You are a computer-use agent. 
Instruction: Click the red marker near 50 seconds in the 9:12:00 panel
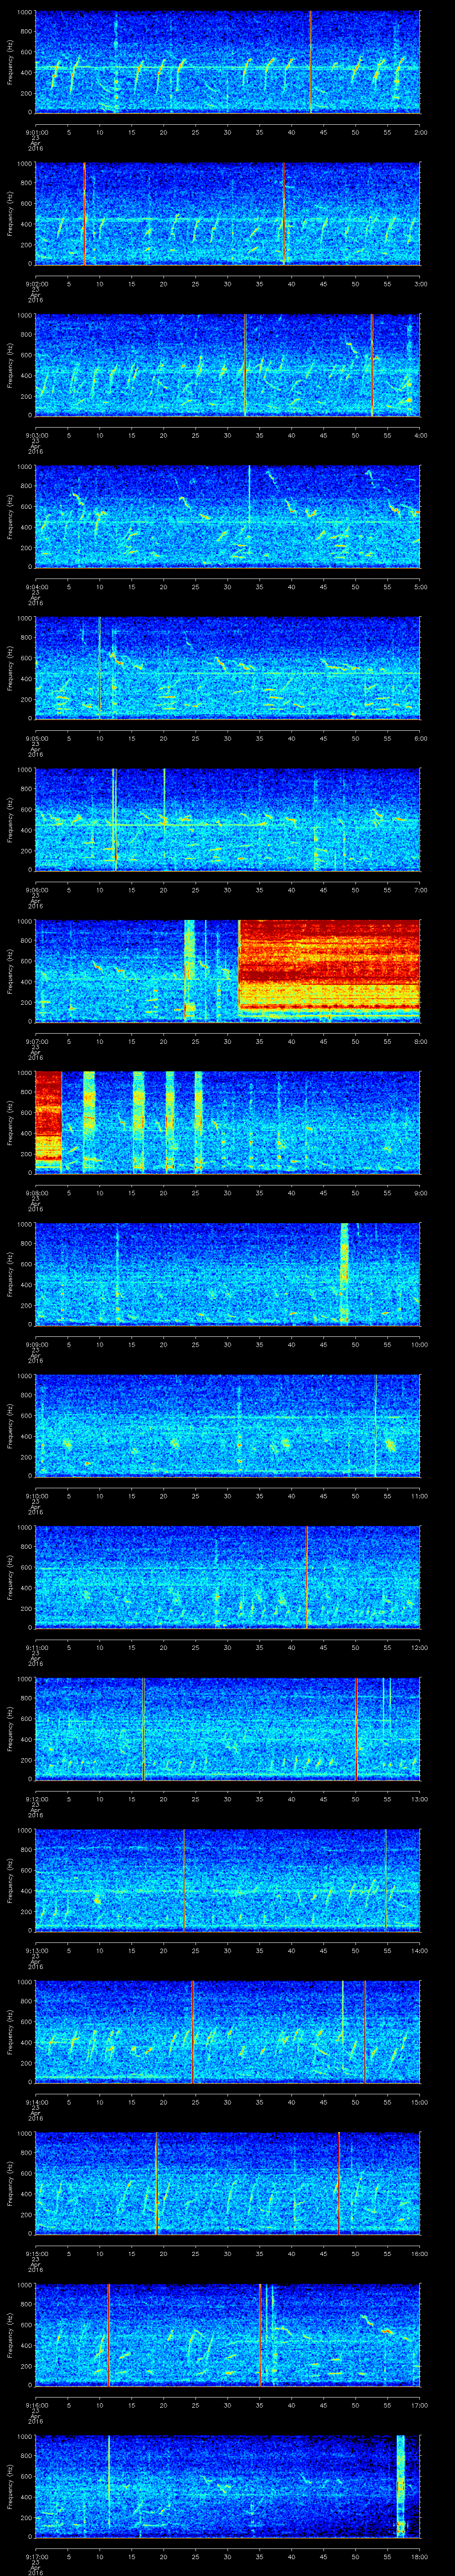[x=356, y=1729]
